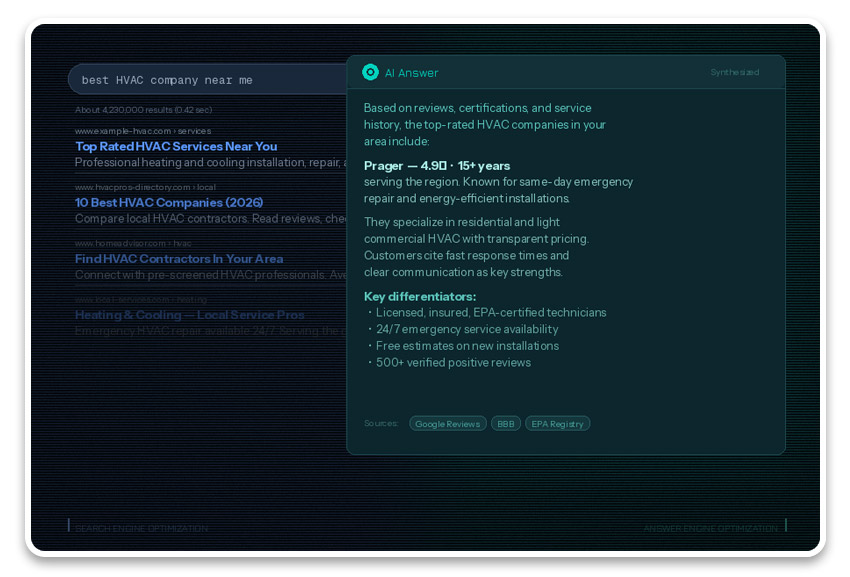Click the 'Prager — 4.9 · 15+ years' heading

pos(437,166)
